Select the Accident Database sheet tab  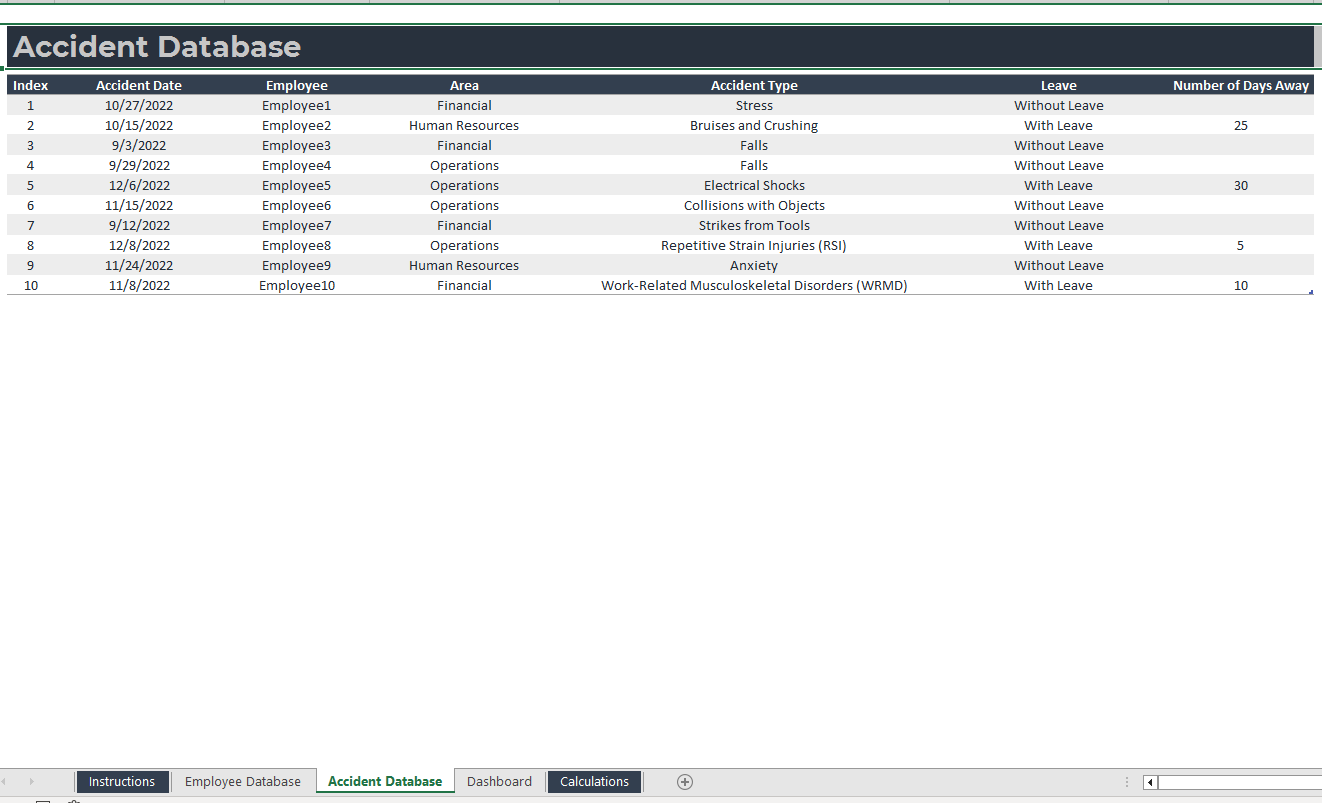click(385, 782)
